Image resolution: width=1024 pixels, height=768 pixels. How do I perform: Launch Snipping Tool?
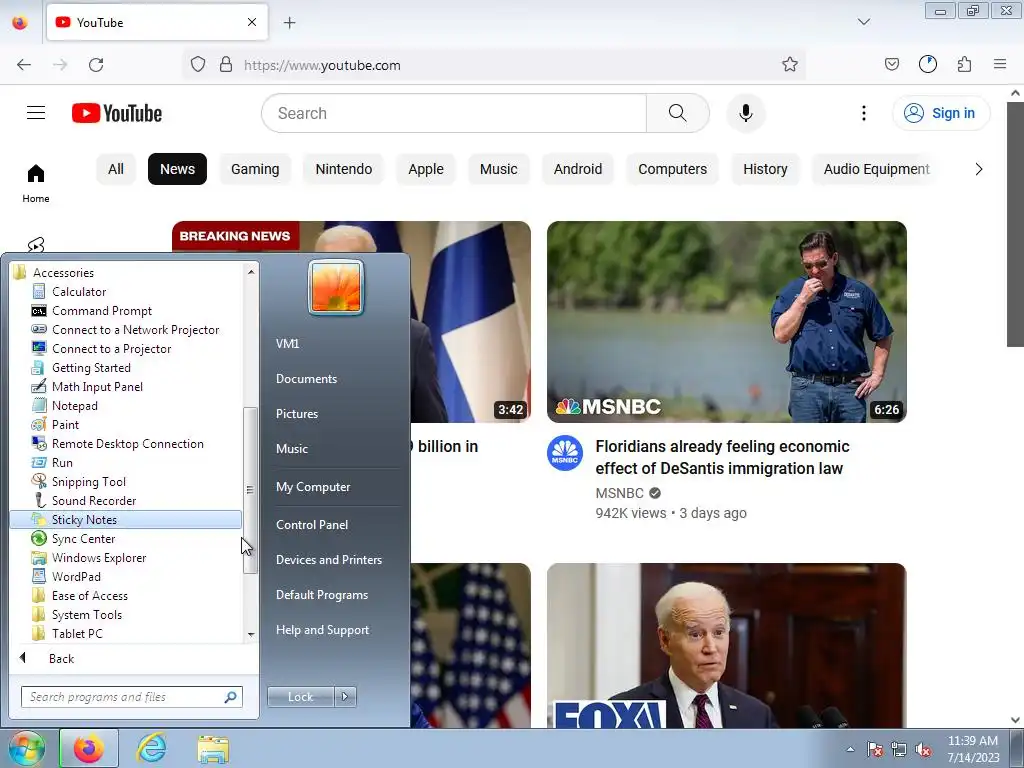coord(89,481)
